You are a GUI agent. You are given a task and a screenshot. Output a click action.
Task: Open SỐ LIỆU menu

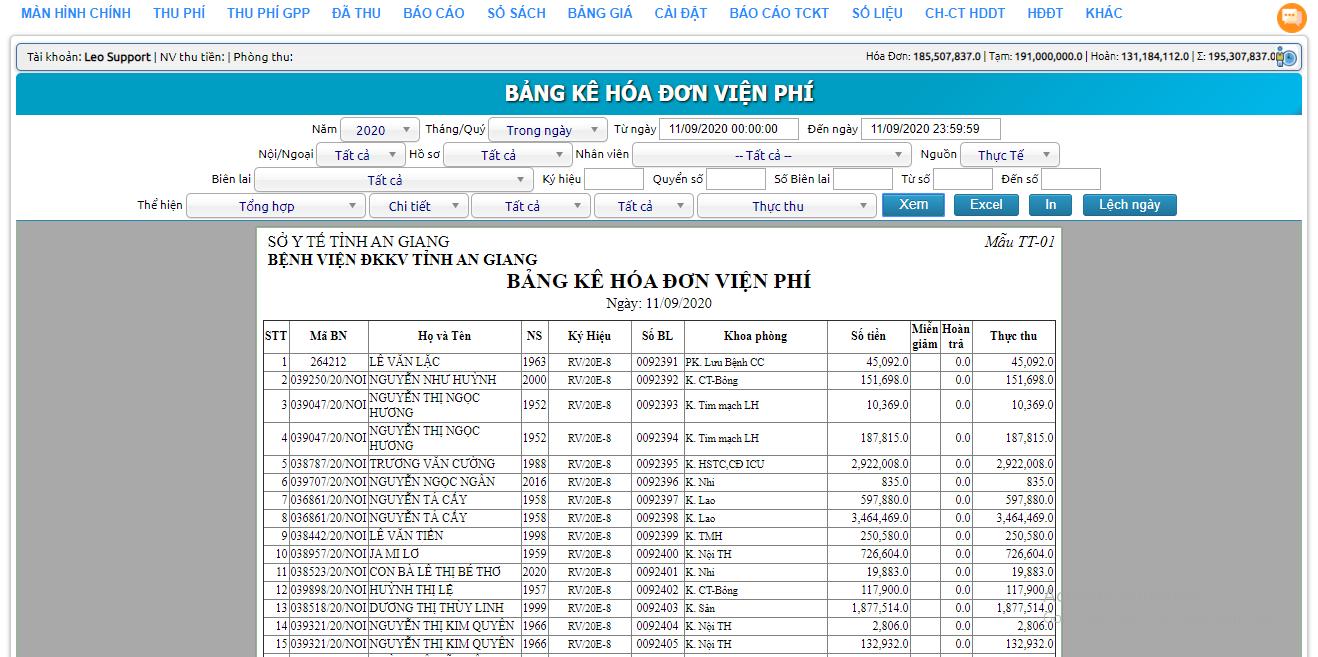pyautogui.click(x=877, y=13)
